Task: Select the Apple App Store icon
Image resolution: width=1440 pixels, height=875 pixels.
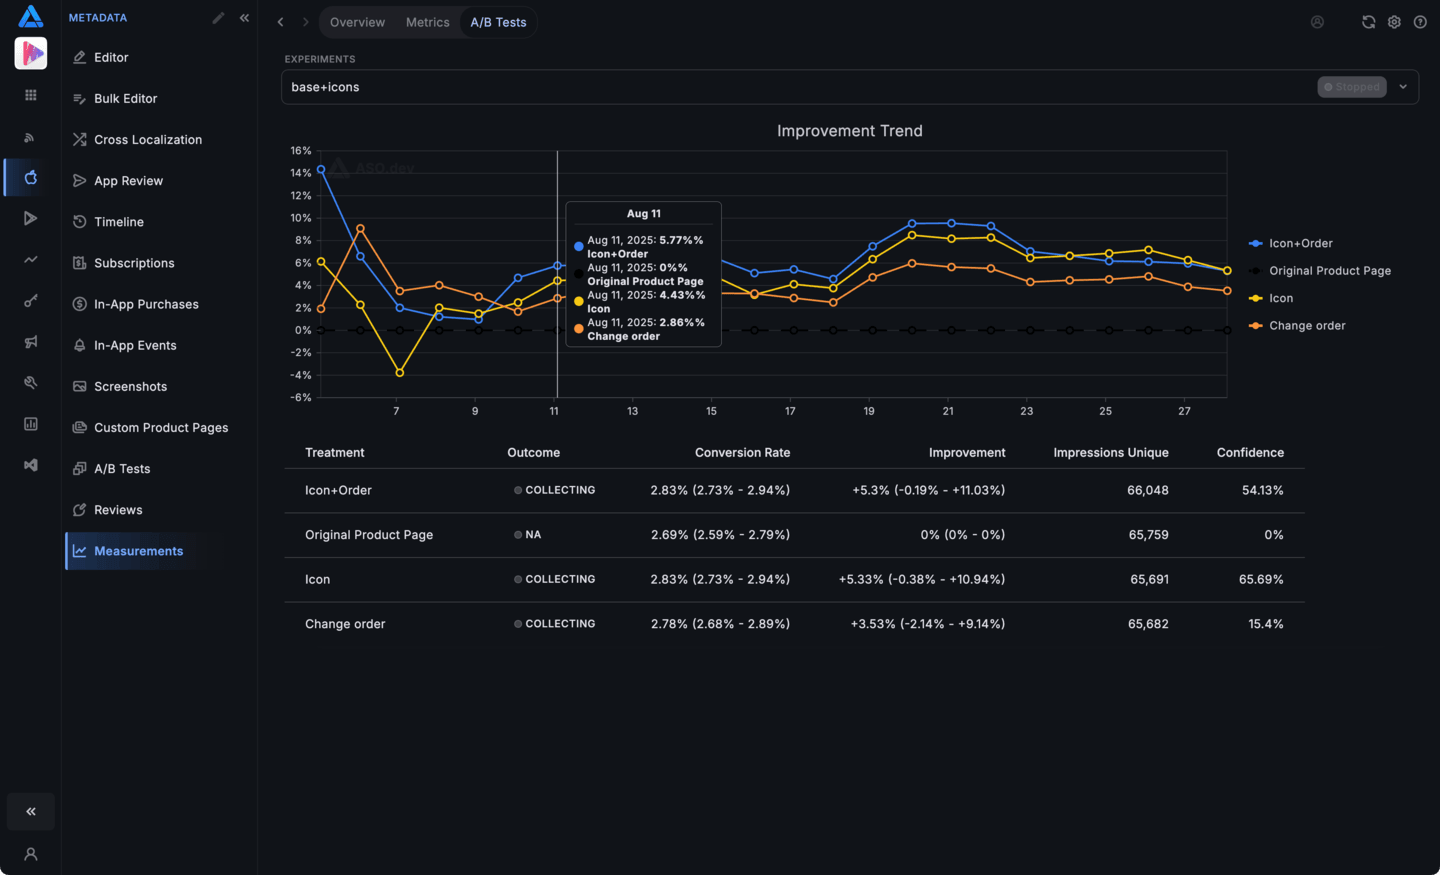Action: click(31, 177)
